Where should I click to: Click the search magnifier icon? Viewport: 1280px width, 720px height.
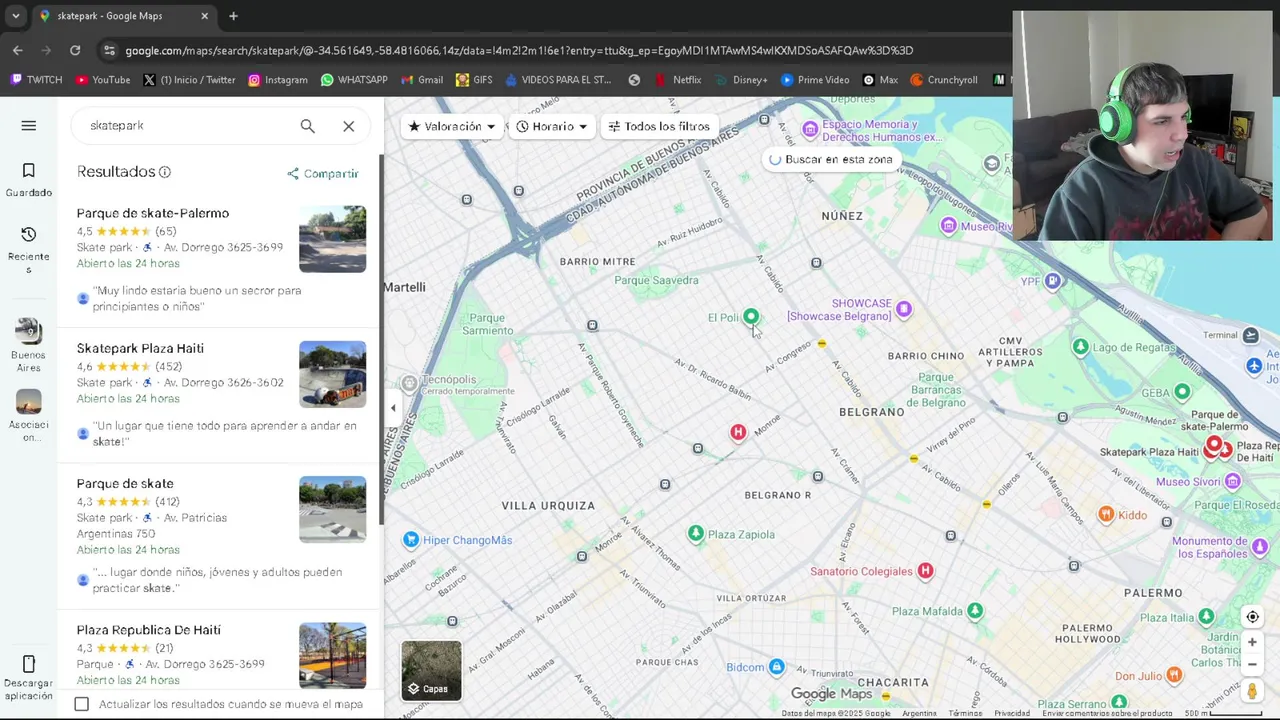pos(307,126)
